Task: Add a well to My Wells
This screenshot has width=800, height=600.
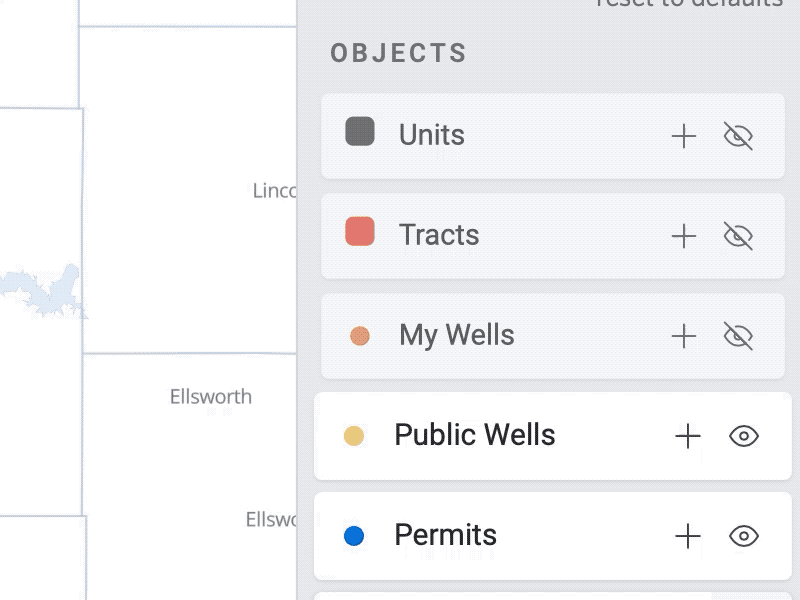Action: tap(684, 336)
